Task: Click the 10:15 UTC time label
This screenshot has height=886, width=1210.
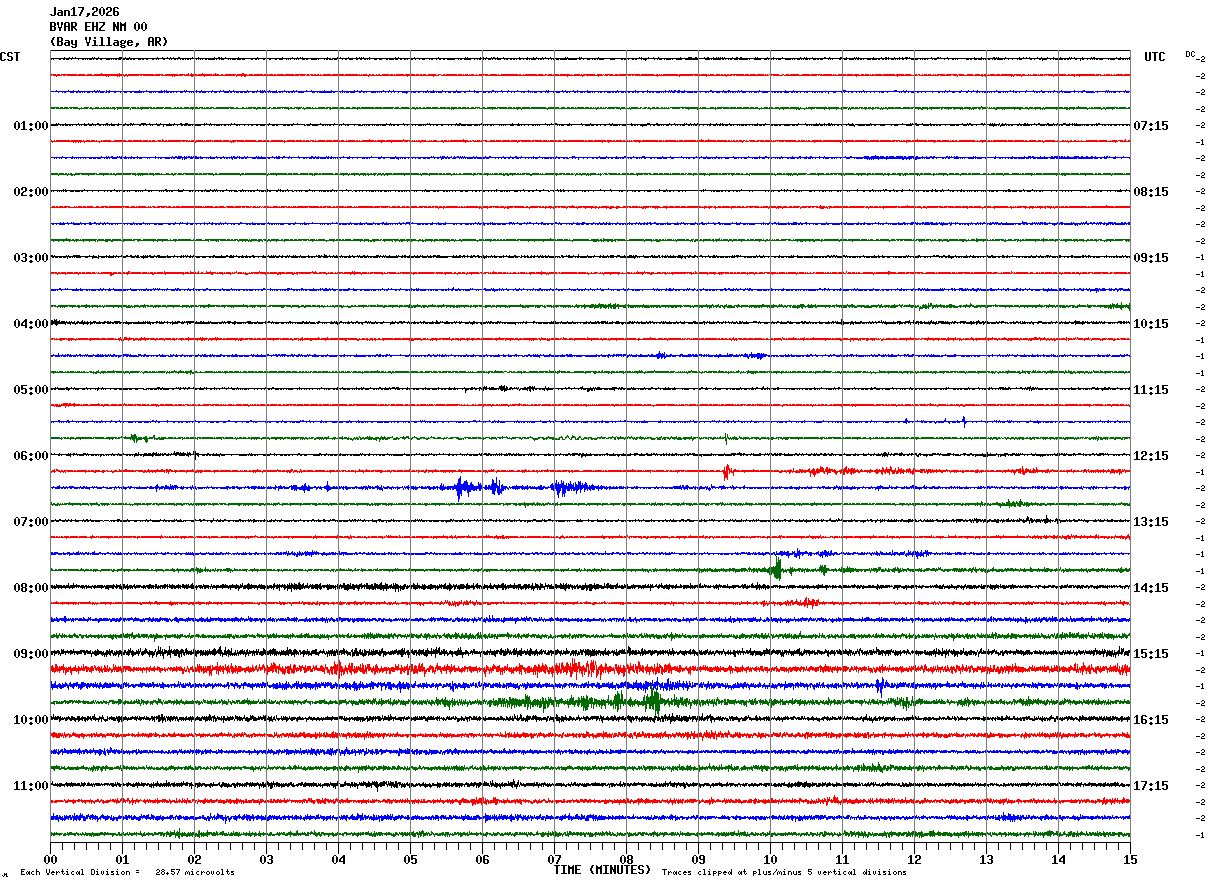Action: click(1151, 324)
